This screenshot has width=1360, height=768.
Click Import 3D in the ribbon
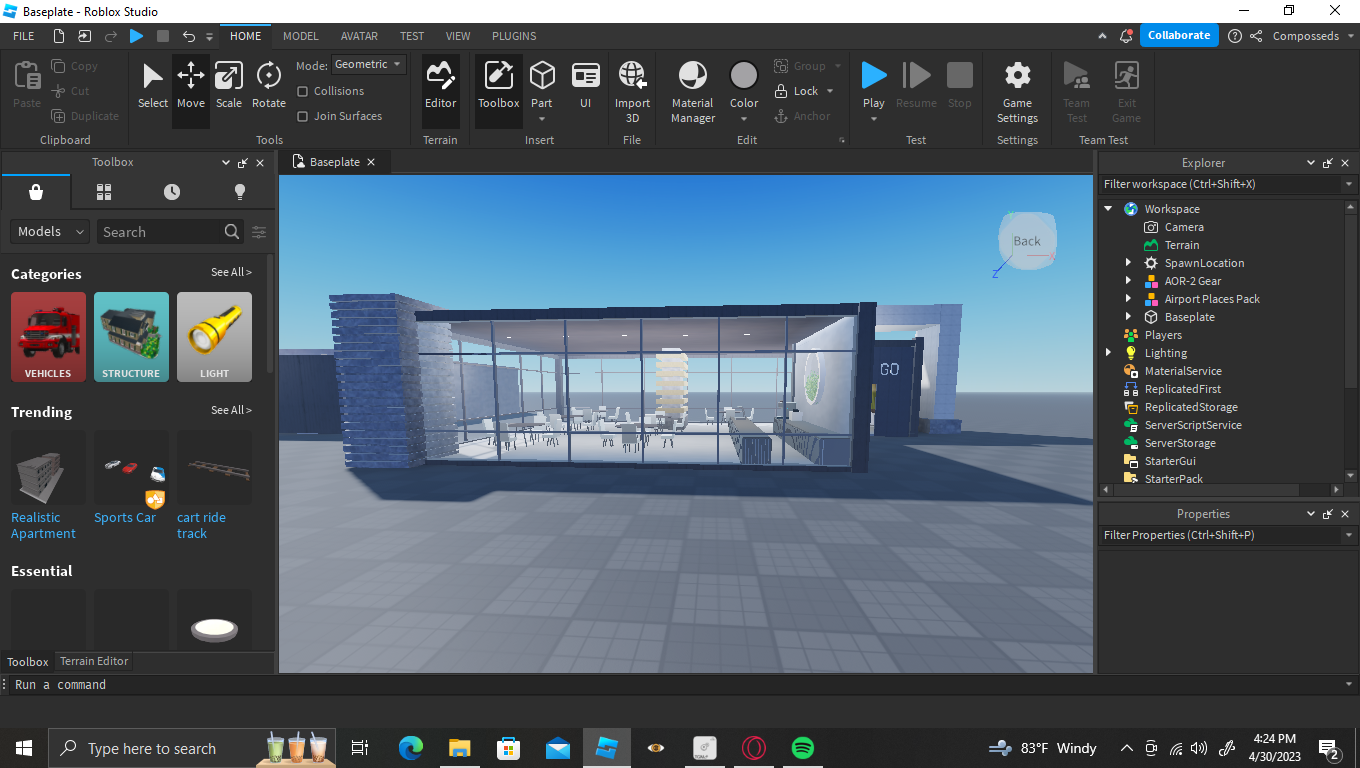point(632,92)
